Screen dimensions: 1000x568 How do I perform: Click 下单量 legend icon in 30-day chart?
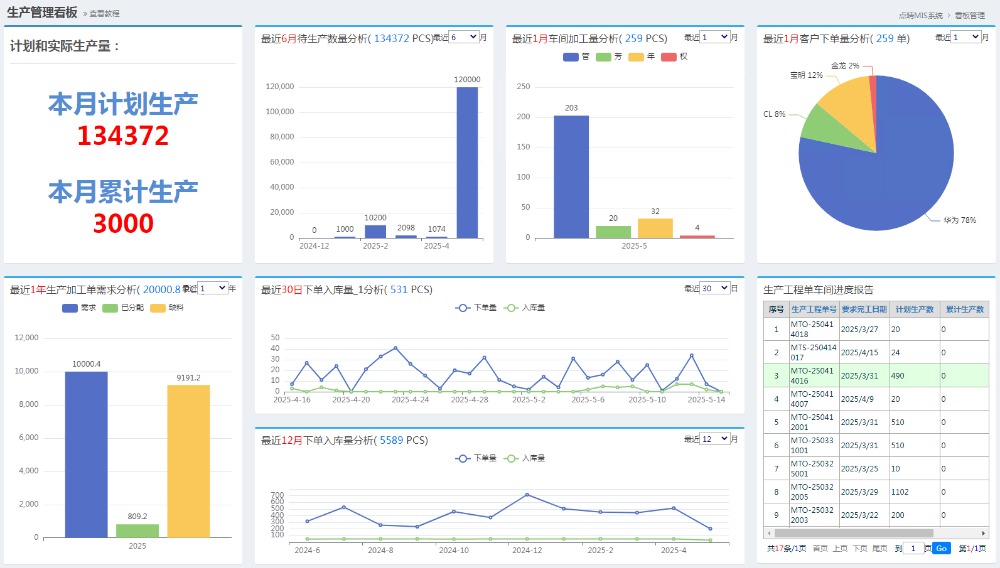click(x=464, y=308)
